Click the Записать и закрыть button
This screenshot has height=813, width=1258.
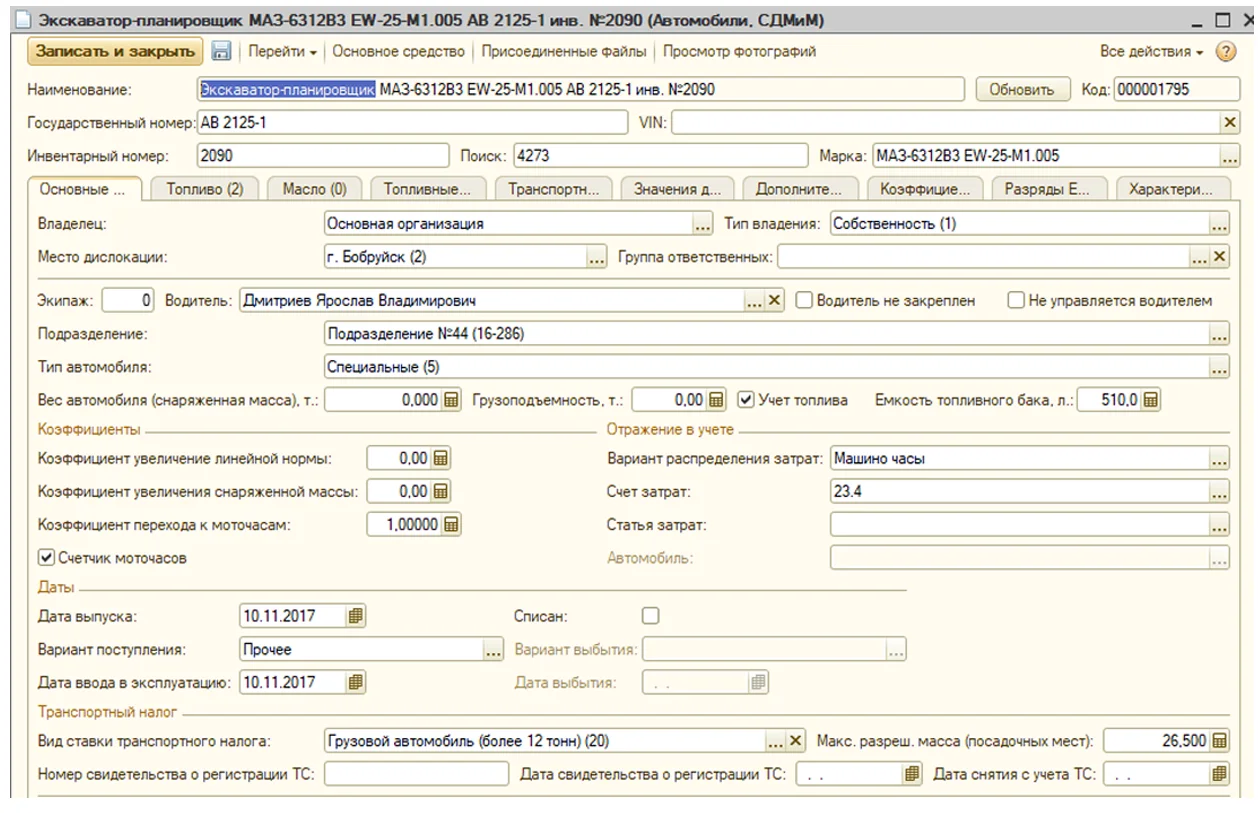click(115, 51)
